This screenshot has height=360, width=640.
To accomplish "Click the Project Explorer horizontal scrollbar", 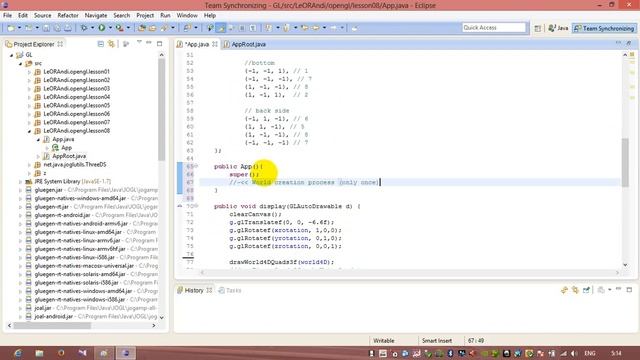I will pos(52,325).
